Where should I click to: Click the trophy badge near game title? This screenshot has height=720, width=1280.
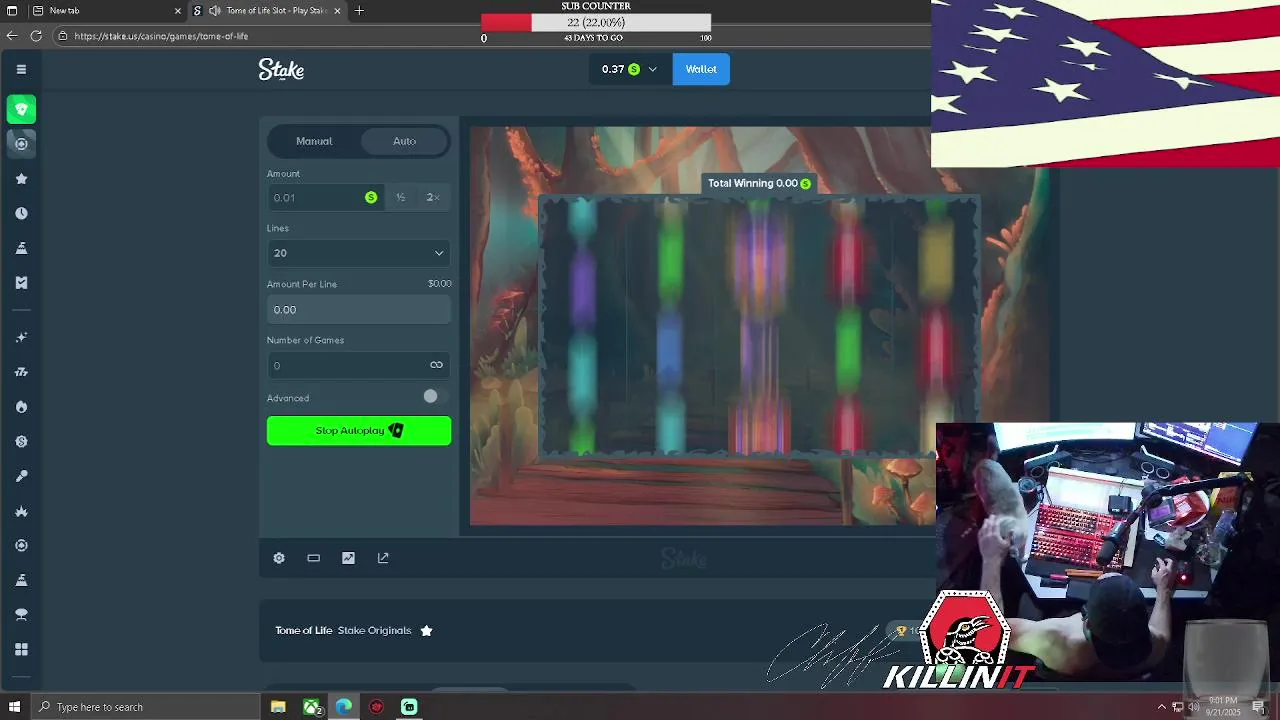coord(901,630)
